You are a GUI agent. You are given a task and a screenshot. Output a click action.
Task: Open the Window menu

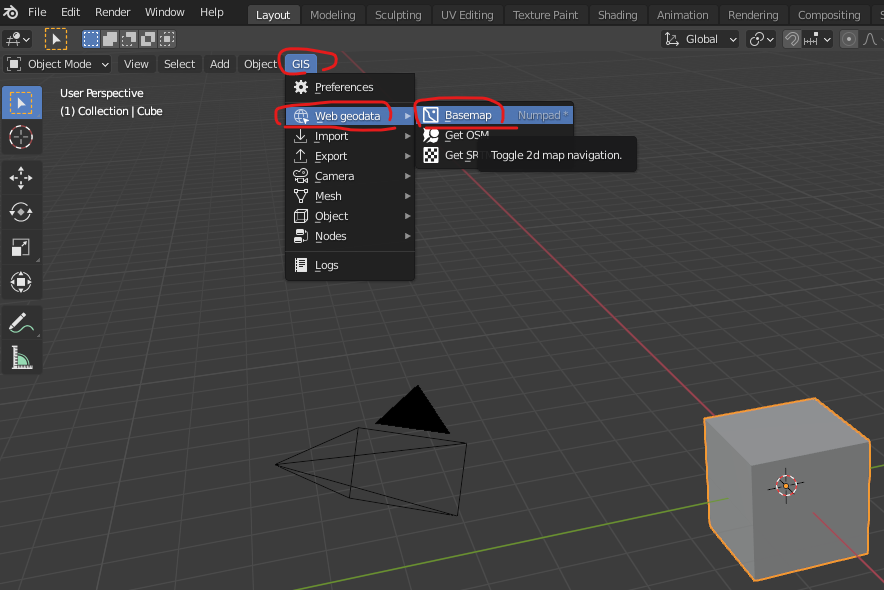tap(165, 12)
